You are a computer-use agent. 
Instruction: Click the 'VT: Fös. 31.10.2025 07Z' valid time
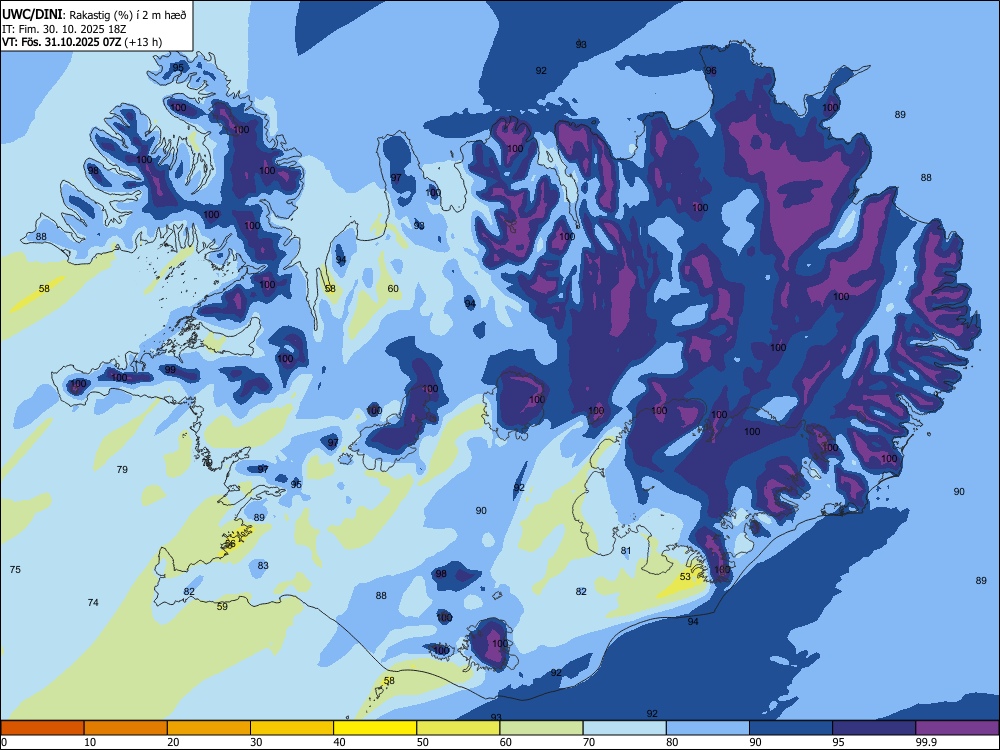coord(61,42)
